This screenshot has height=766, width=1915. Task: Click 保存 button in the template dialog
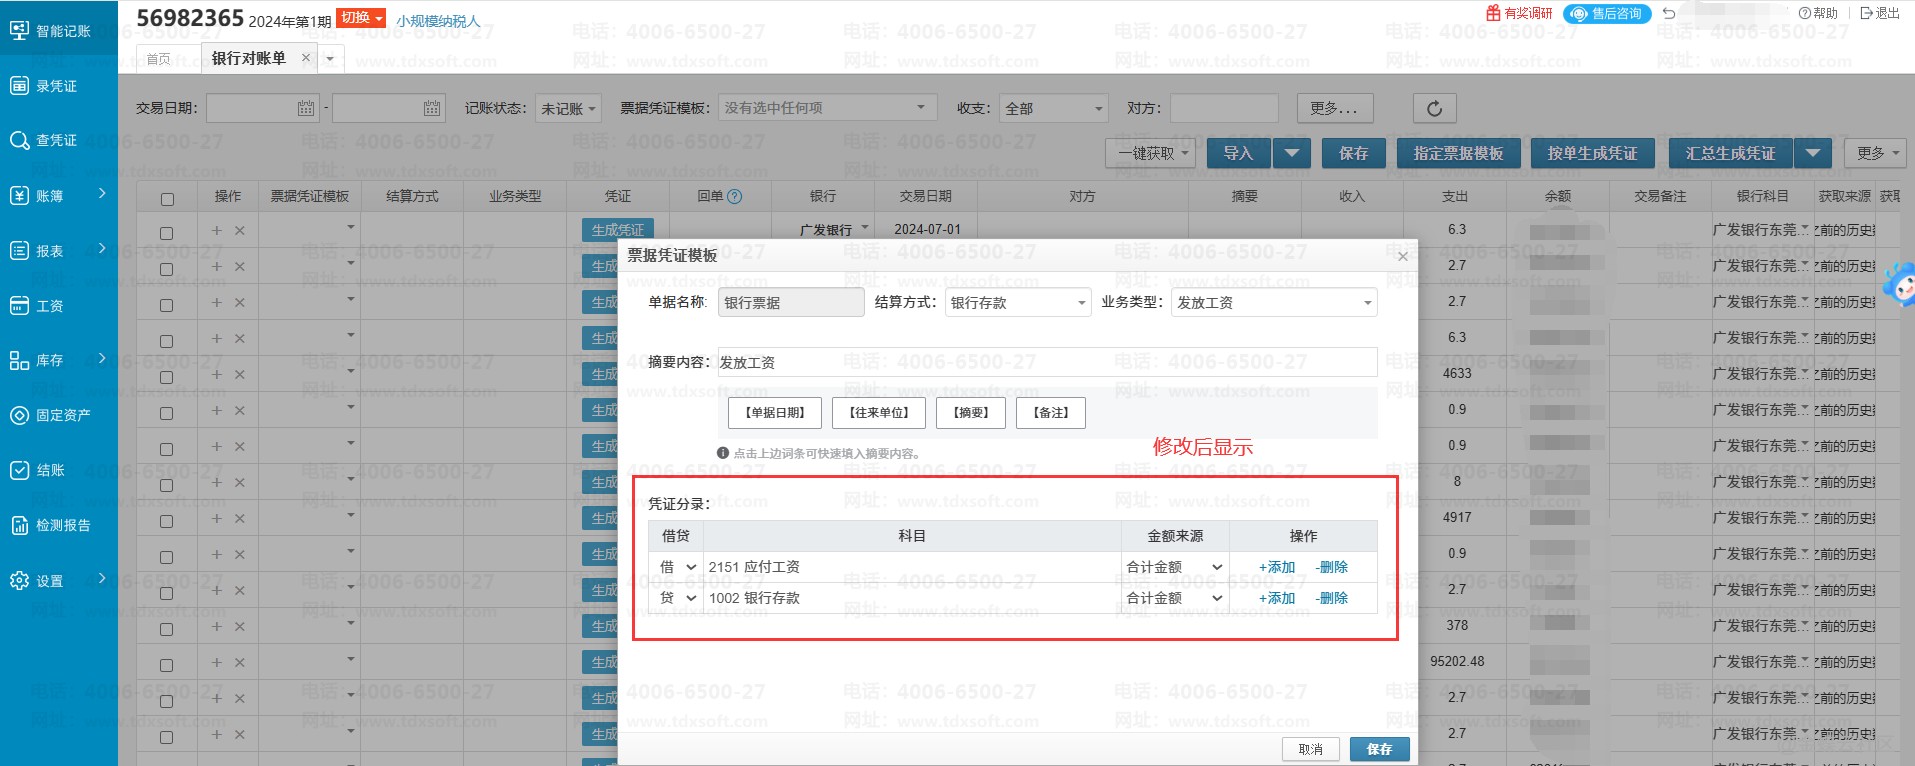[1379, 749]
